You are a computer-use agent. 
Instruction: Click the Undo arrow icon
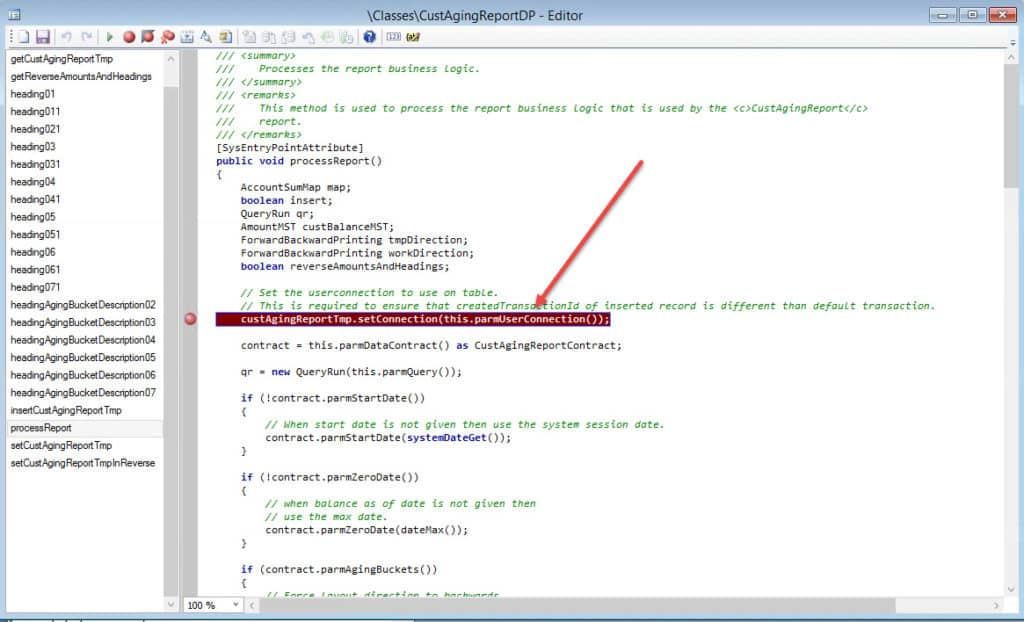66,37
